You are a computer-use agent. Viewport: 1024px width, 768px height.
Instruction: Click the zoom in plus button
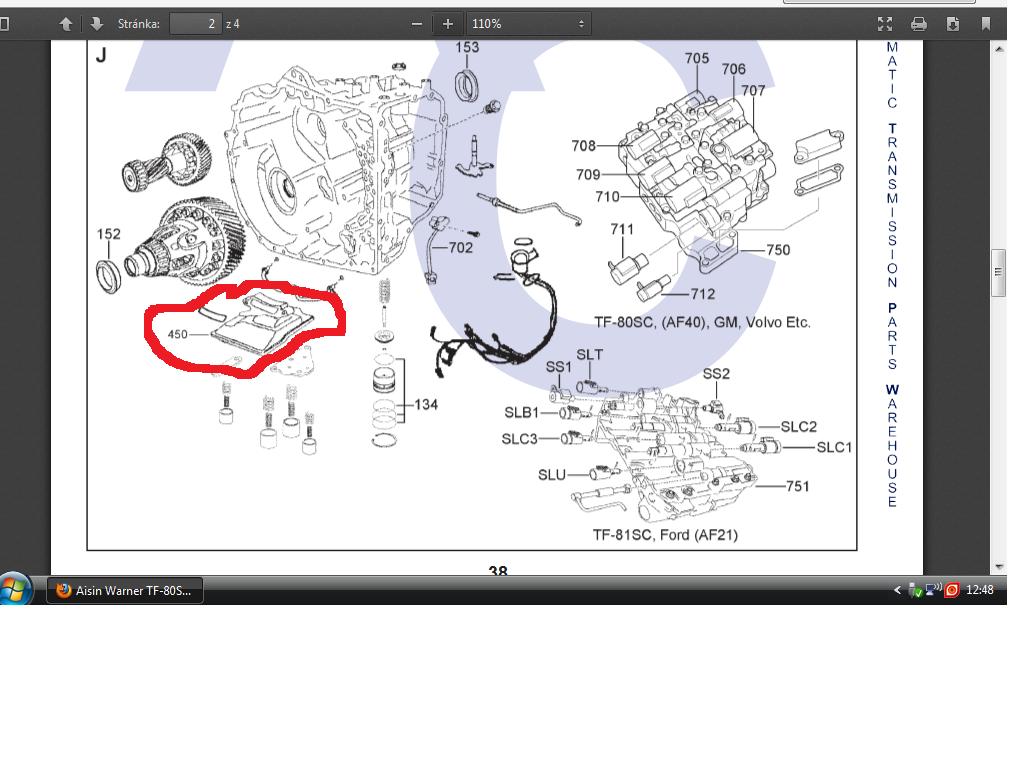[x=448, y=23]
